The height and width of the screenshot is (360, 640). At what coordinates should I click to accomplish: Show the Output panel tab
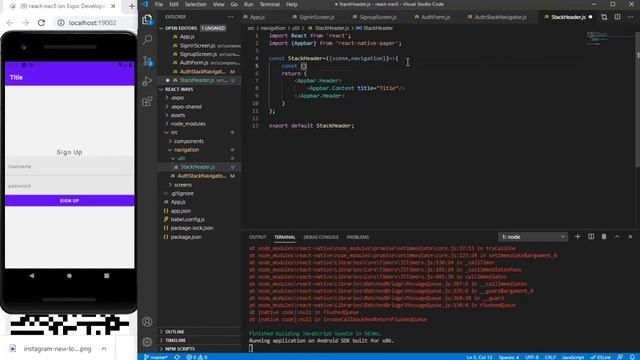258,237
